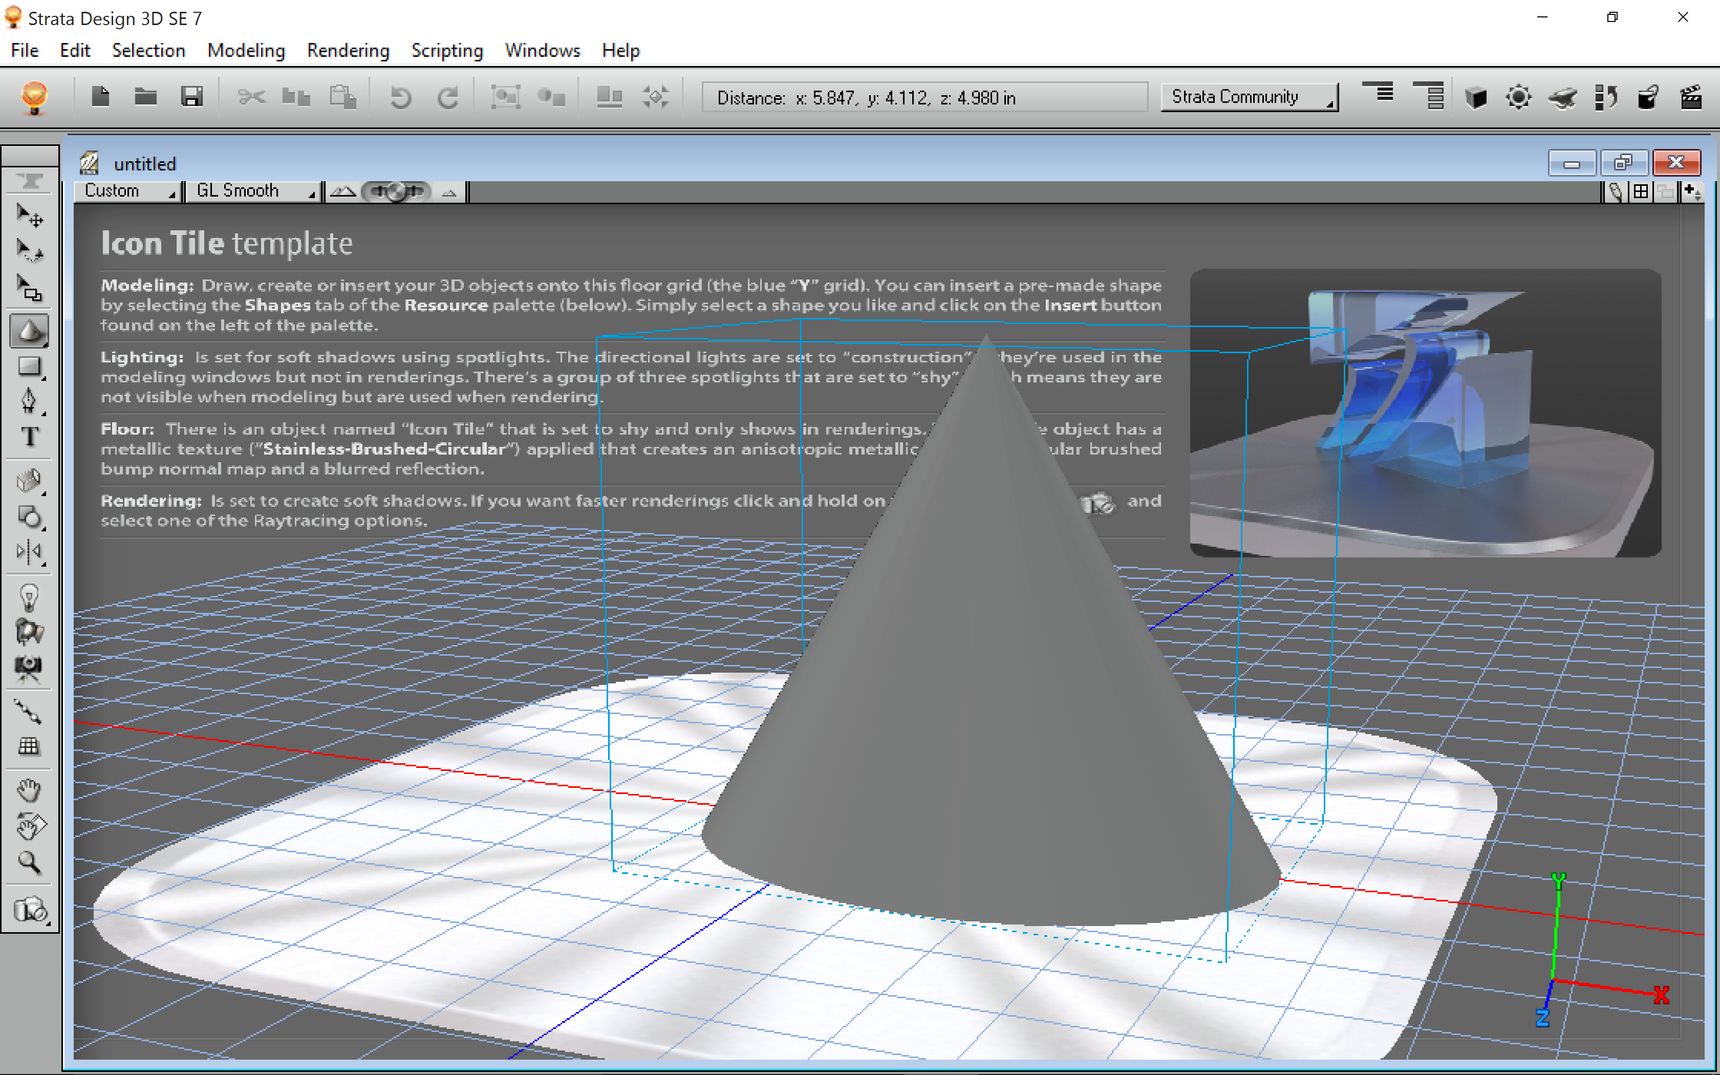Select the Object Scale tool
The image size is (1720, 1075).
30,288
